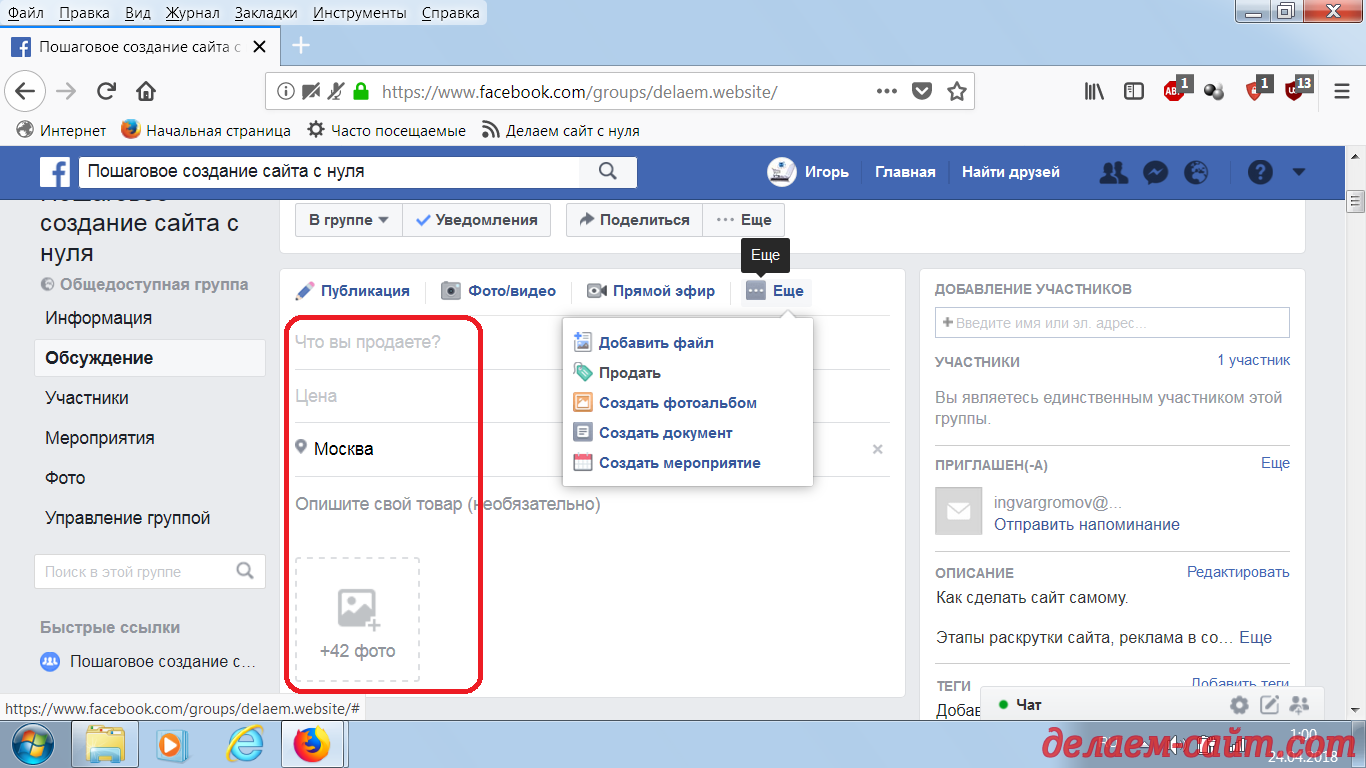This screenshot has width=1366, height=768.
Task: Toggle the Notifications checkmark button
Action: (x=477, y=220)
